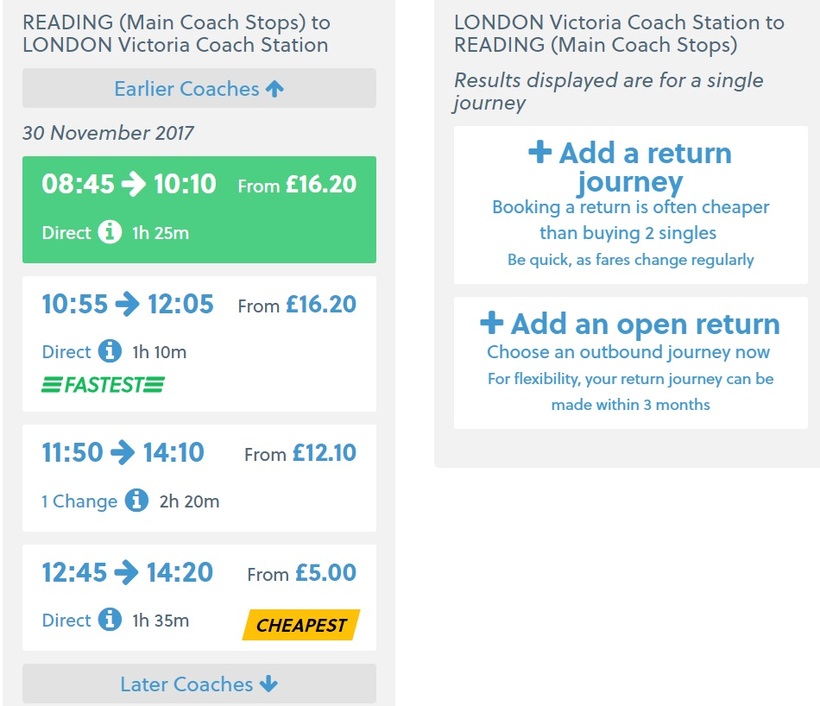The image size is (820, 706).
Task: Choose the 10:55 to 12:05 coach
Action: click(x=199, y=344)
